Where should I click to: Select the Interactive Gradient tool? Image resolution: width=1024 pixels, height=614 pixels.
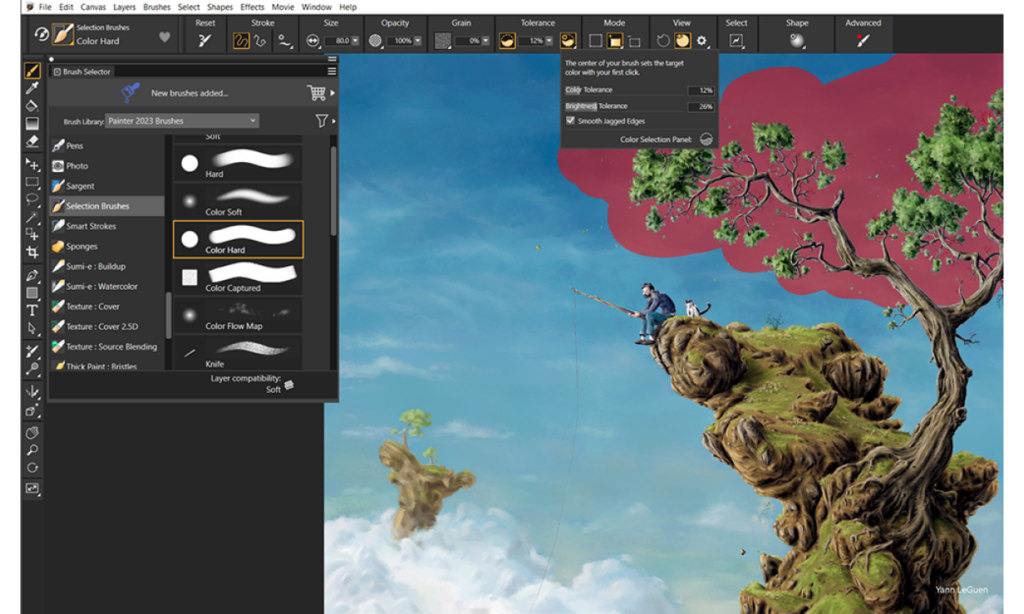(x=32, y=123)
